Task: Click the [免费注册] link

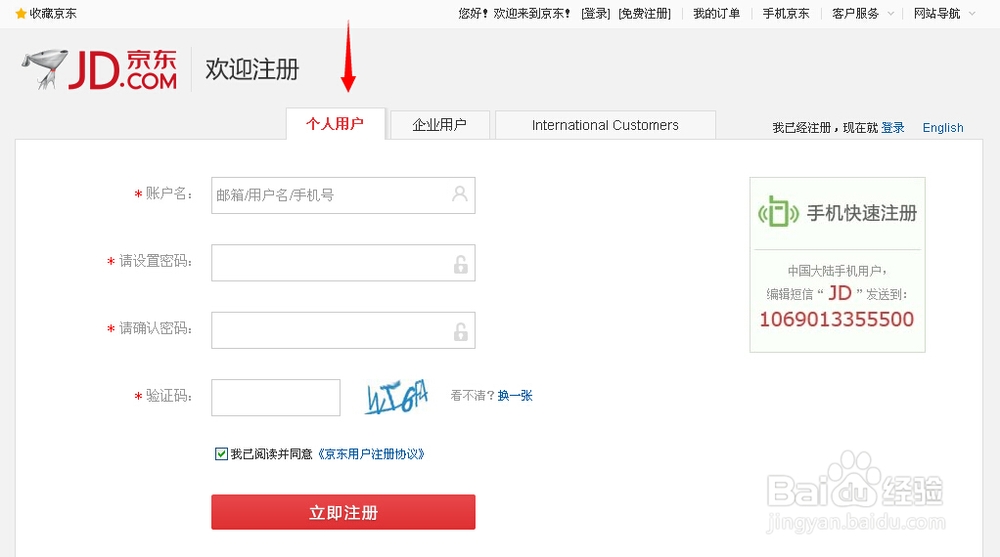Action: 644,13
